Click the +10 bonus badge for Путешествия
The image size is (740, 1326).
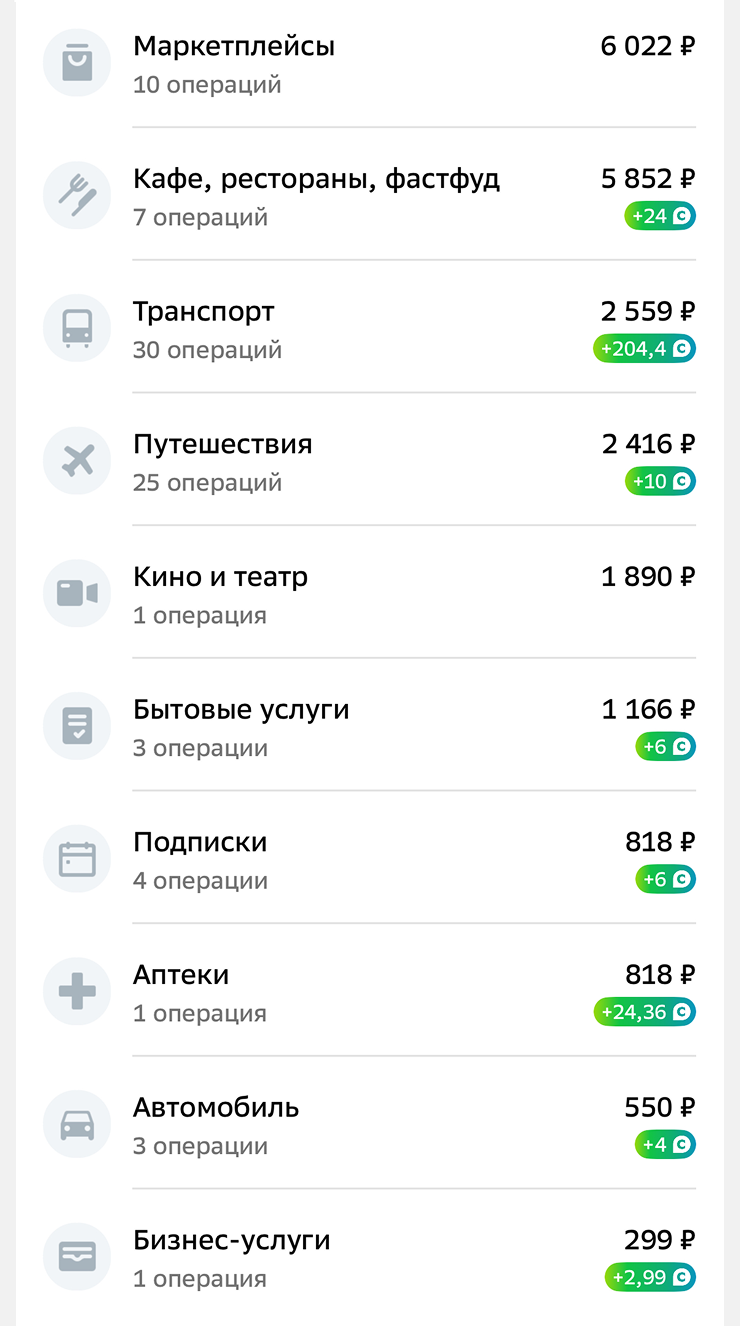click(660, 482)
